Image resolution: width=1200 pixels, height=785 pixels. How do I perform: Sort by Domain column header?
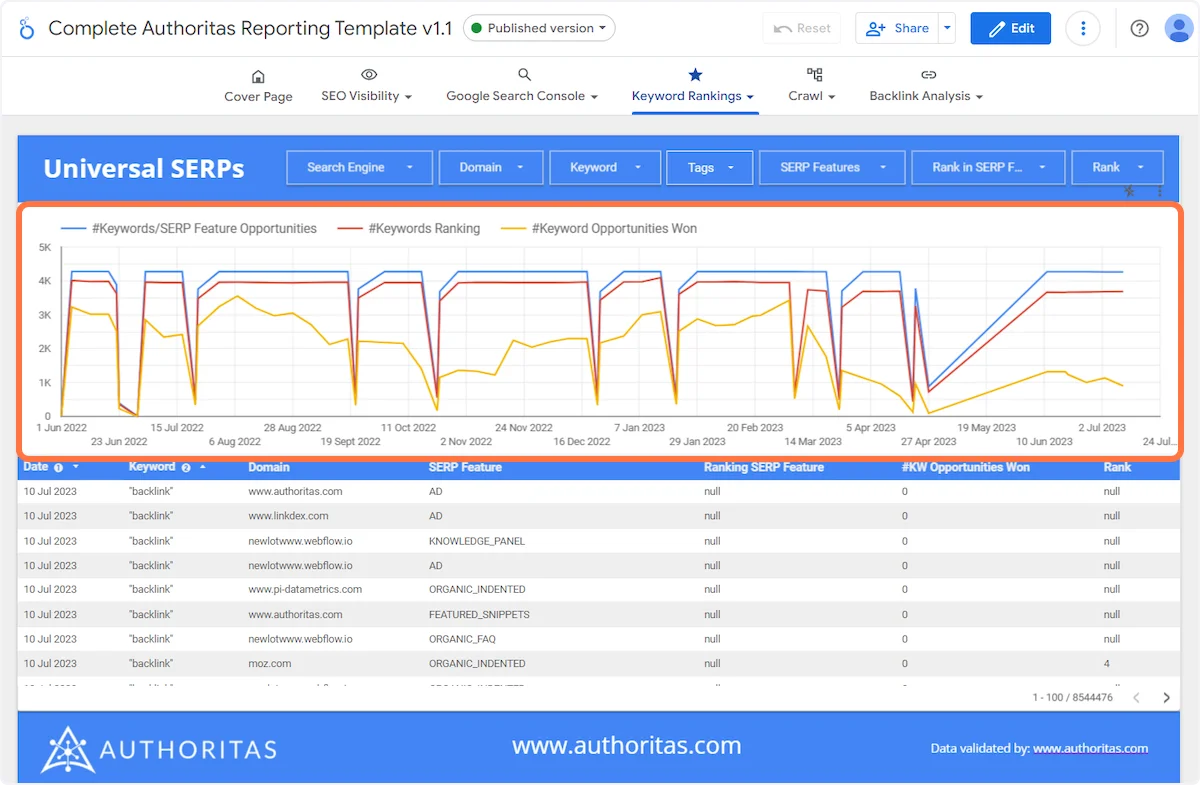click(269, 467)
